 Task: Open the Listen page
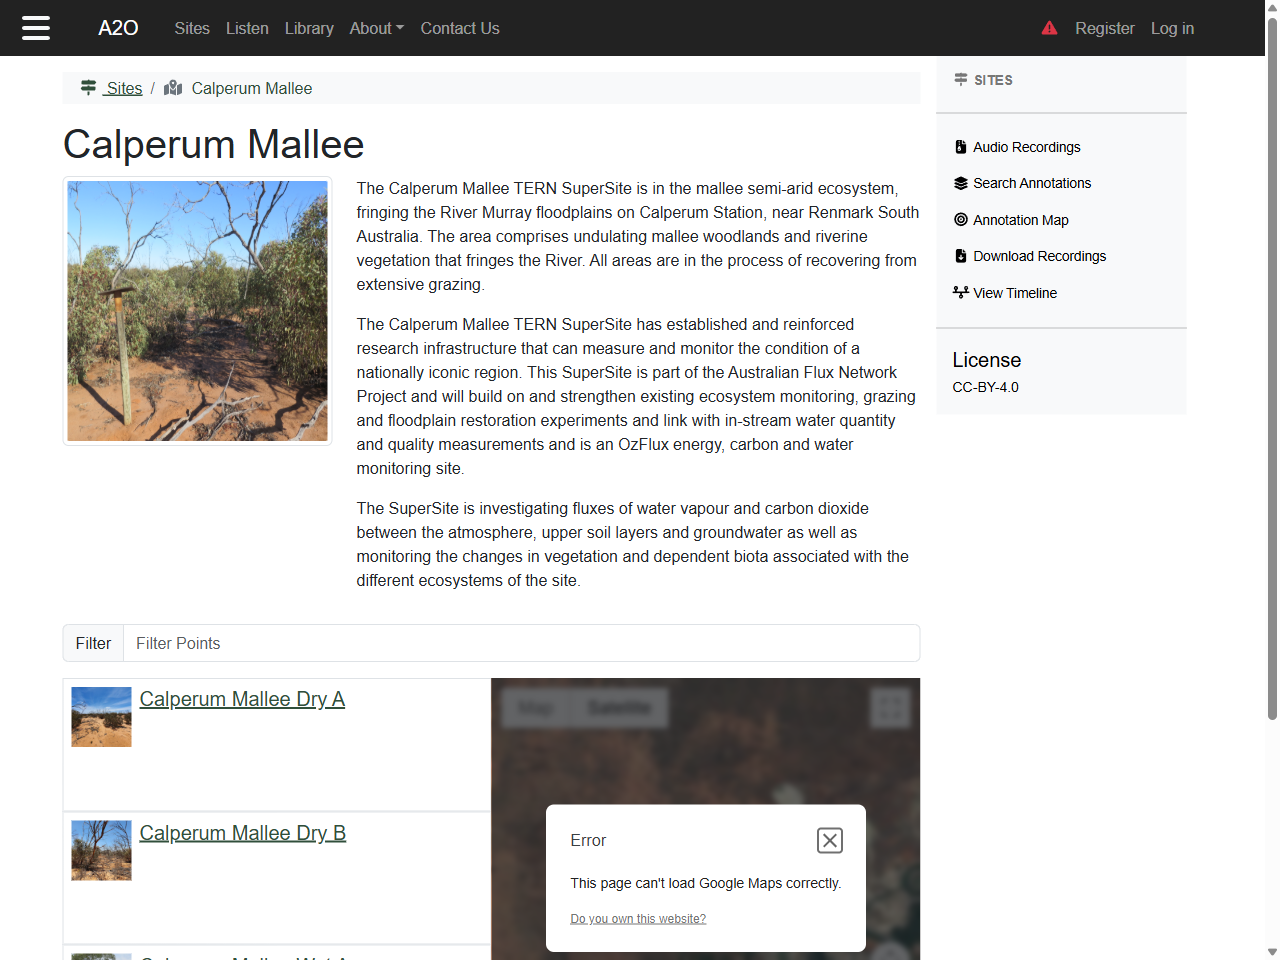coord(247,28)
